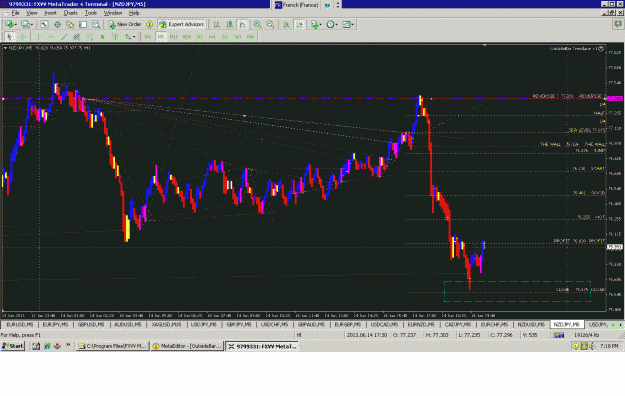Switch to the EURUSD,M5 chart tab
This screenshot has width=625, height=396.
pyautogui.click(x=20, y=325)
